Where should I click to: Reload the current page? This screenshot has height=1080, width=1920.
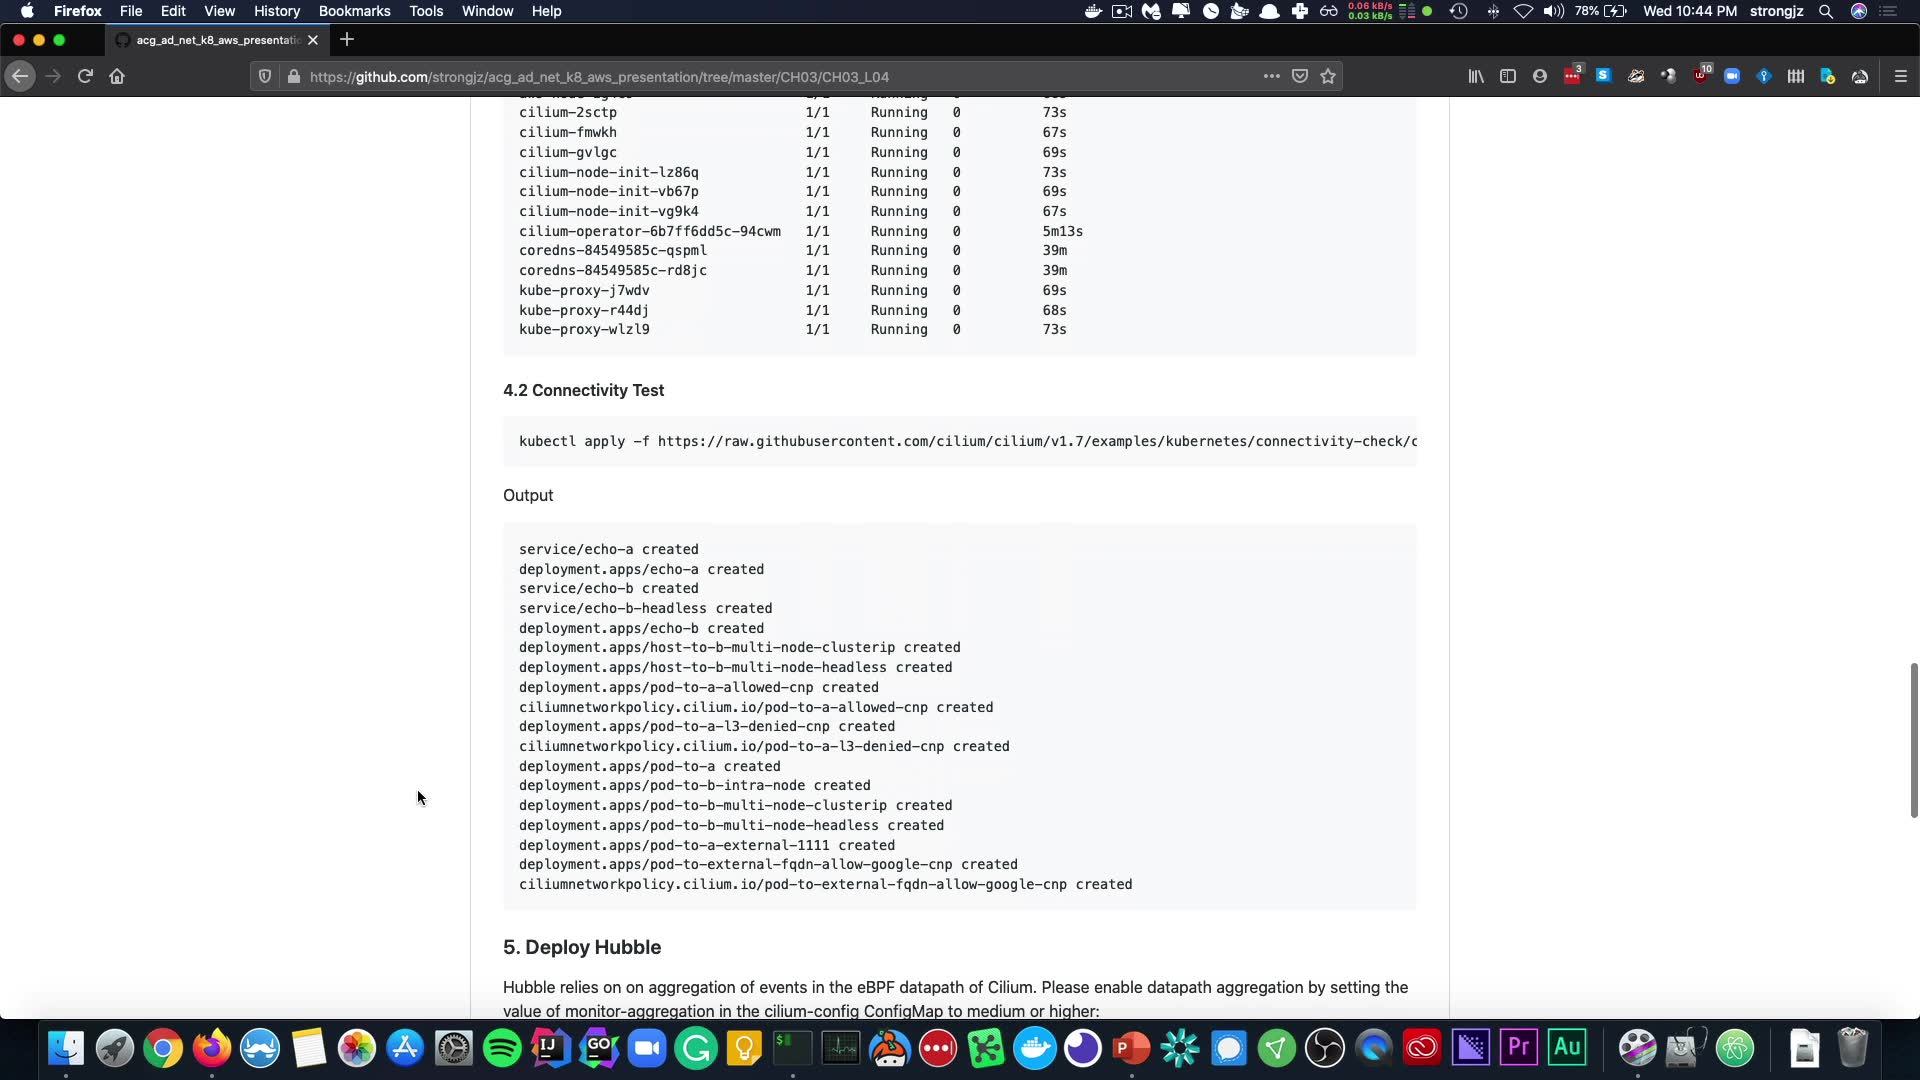[x=85, y=76]
